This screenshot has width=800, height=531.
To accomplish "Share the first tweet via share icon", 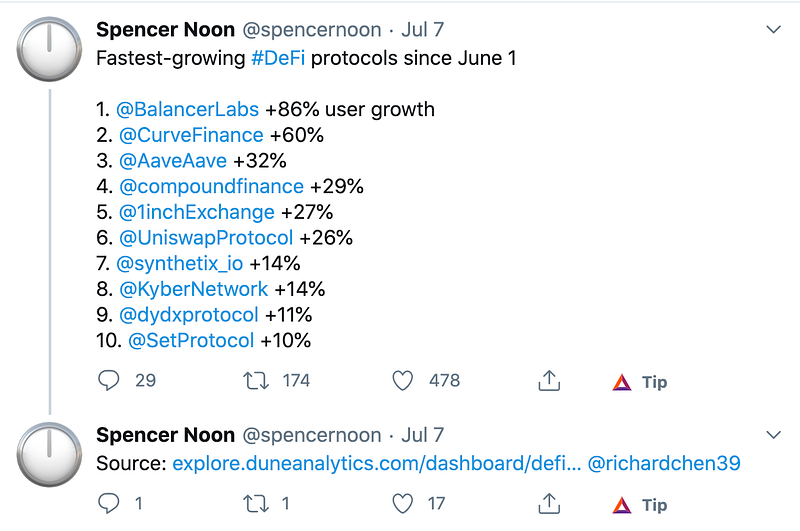I will pos(548,381).
